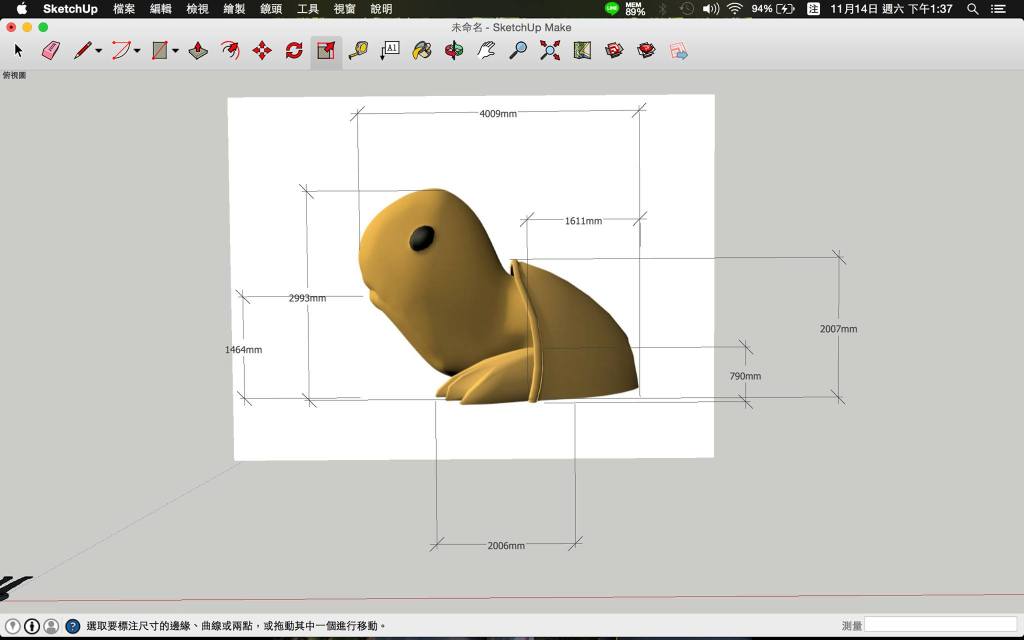The height and width of the screenshot is (640, 1024).
Task: Activate the Tape Measure tool
Action: (x=358, y=50)
